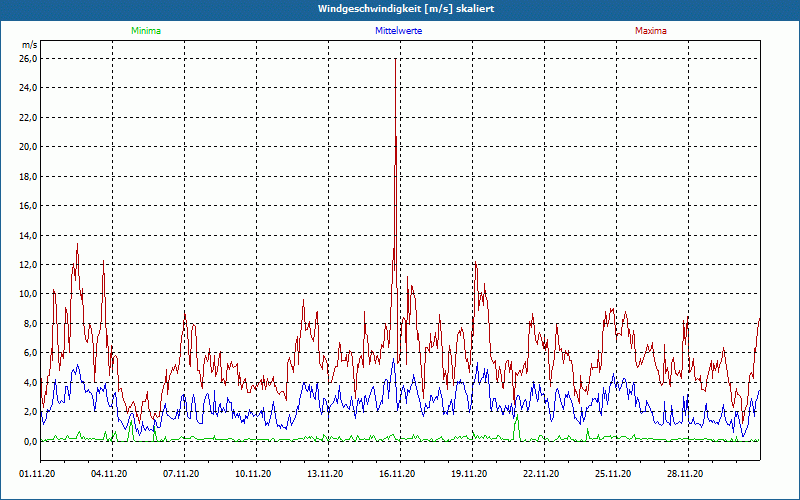Click the 13.11.20 date axis label
The width and height of the screenshot is (800, 500).
[x=325, y=474]
